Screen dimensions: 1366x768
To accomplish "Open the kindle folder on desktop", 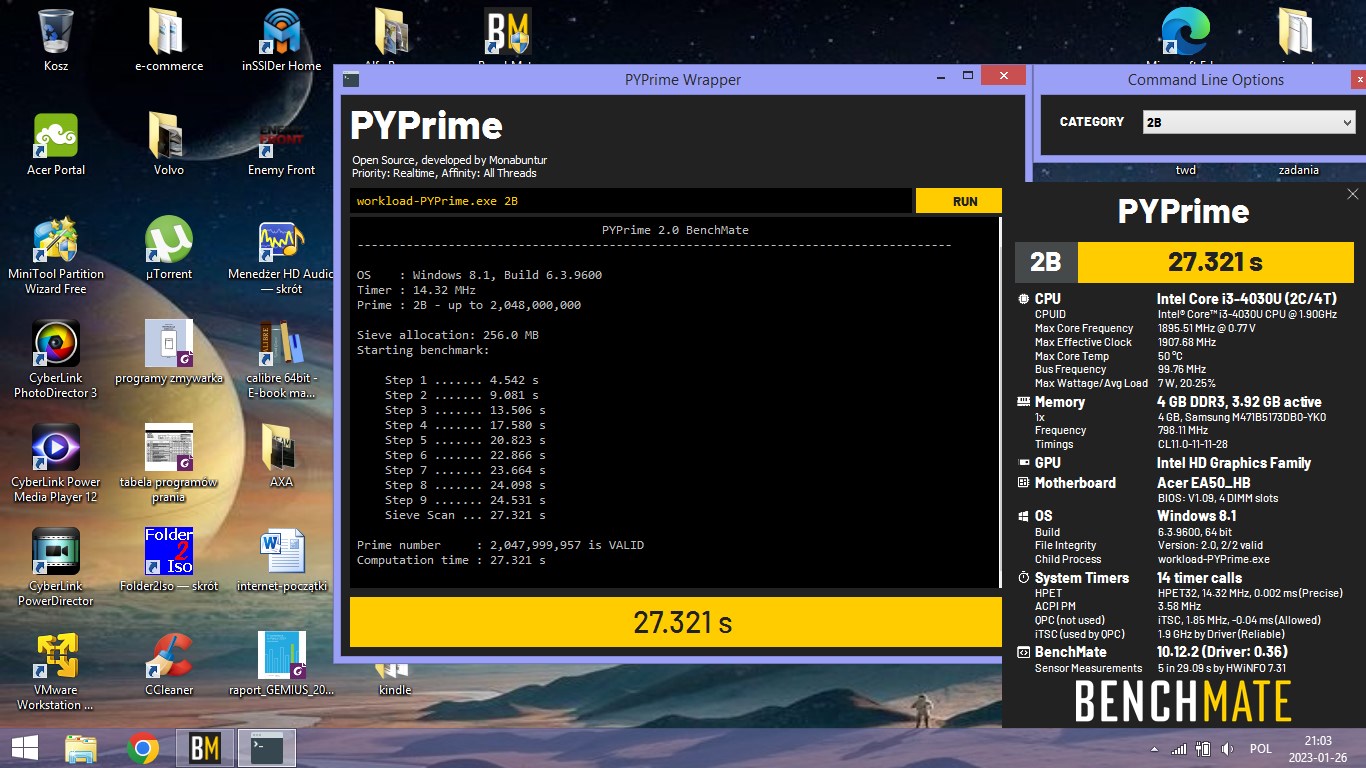I will tap(395, 680).
